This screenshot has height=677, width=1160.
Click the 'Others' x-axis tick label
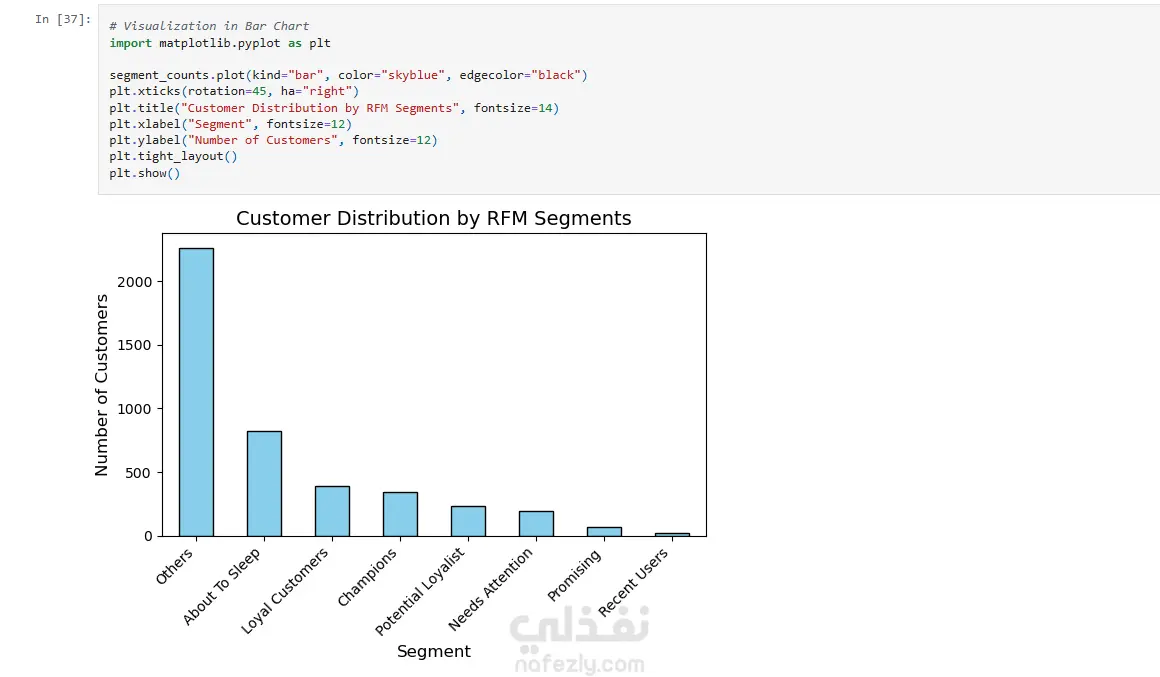tap(175, 566)
